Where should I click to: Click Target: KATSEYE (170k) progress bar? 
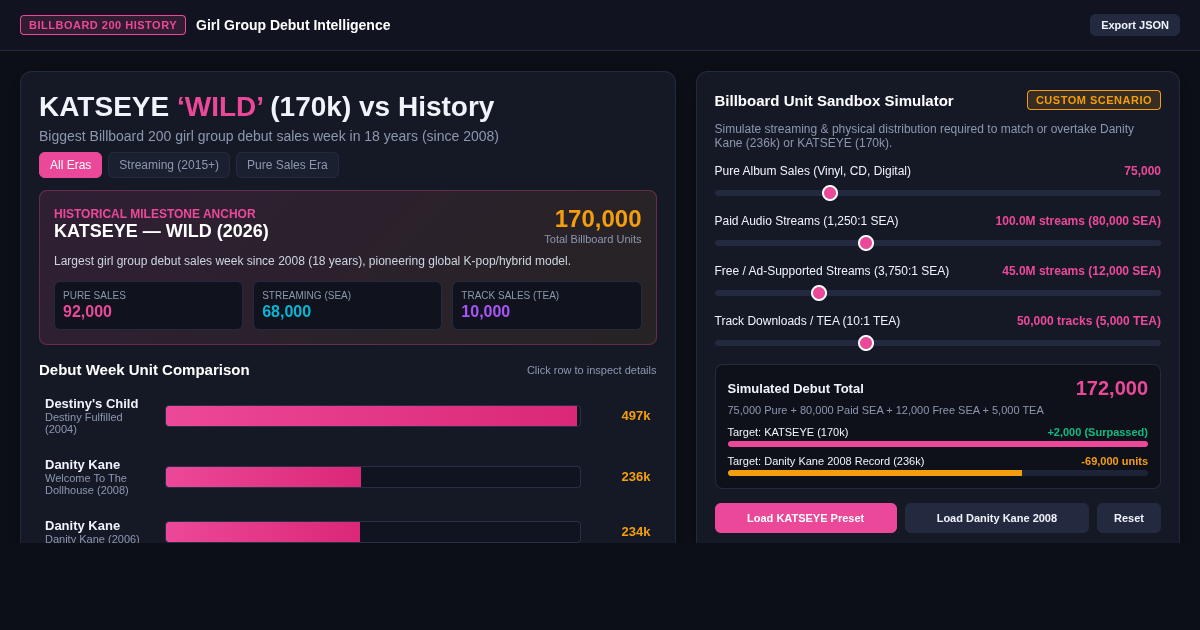click(x=937, y=444)
